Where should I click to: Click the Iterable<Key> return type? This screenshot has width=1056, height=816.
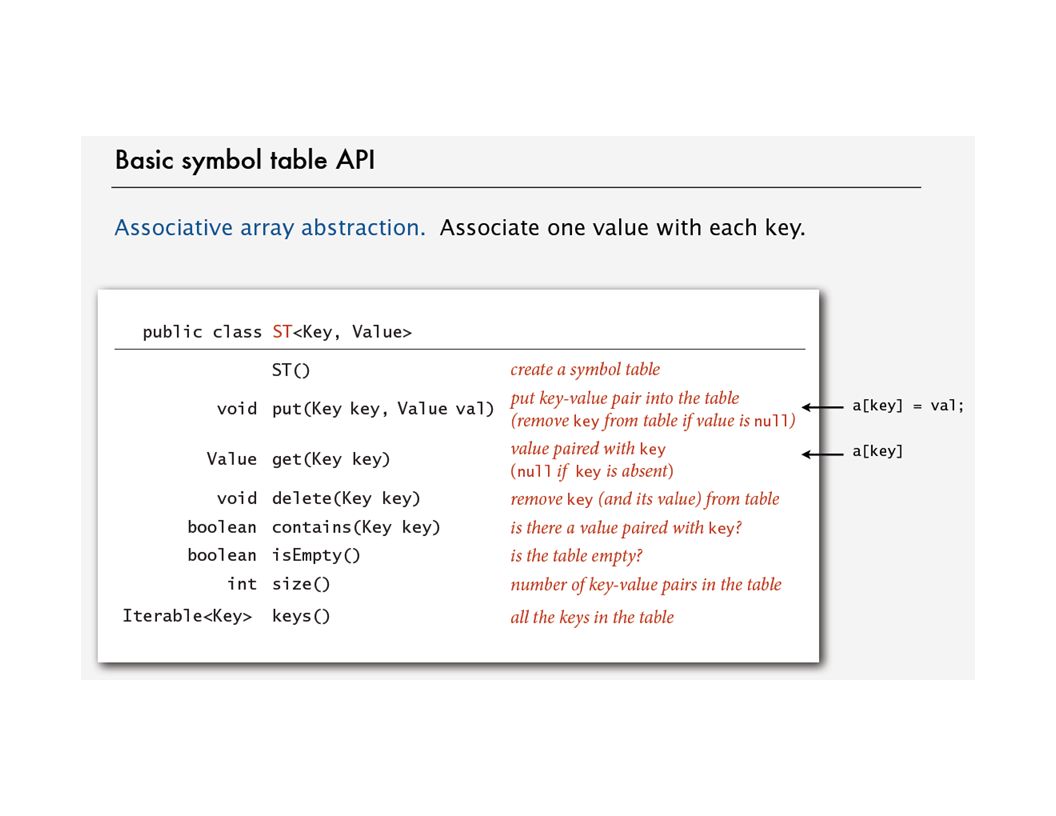[x=187, y=616]
